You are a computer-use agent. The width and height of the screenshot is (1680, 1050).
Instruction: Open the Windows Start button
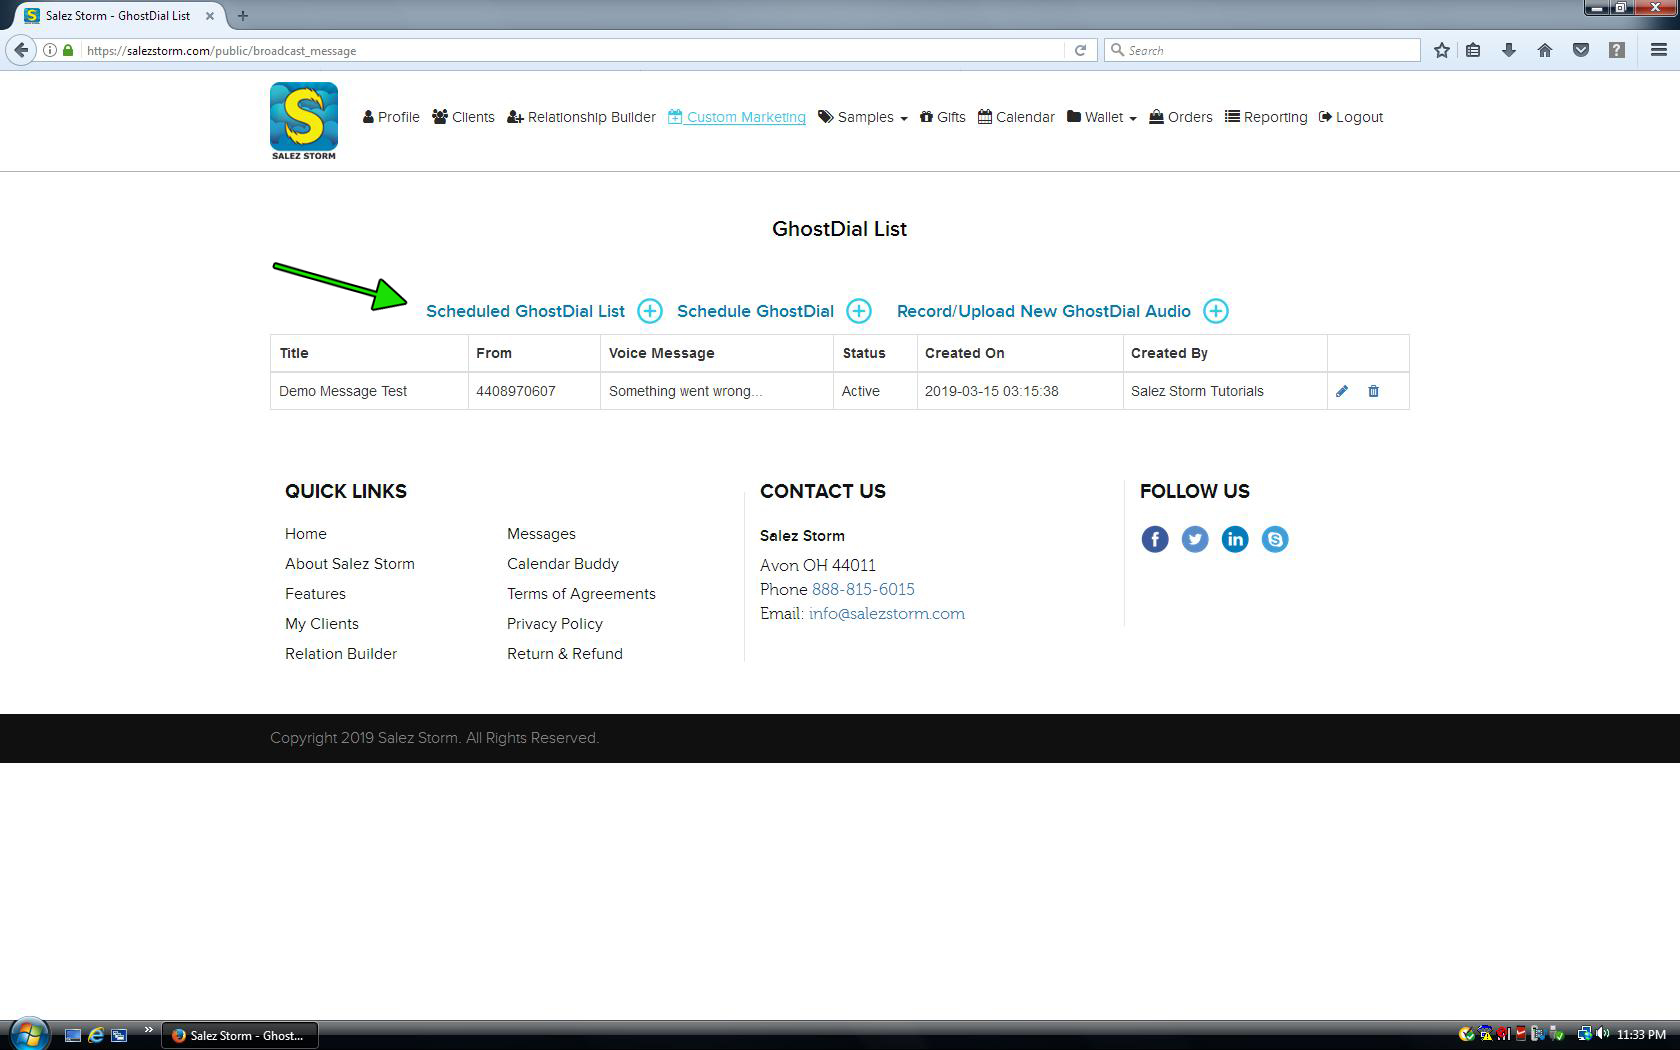click(28, 1034)
